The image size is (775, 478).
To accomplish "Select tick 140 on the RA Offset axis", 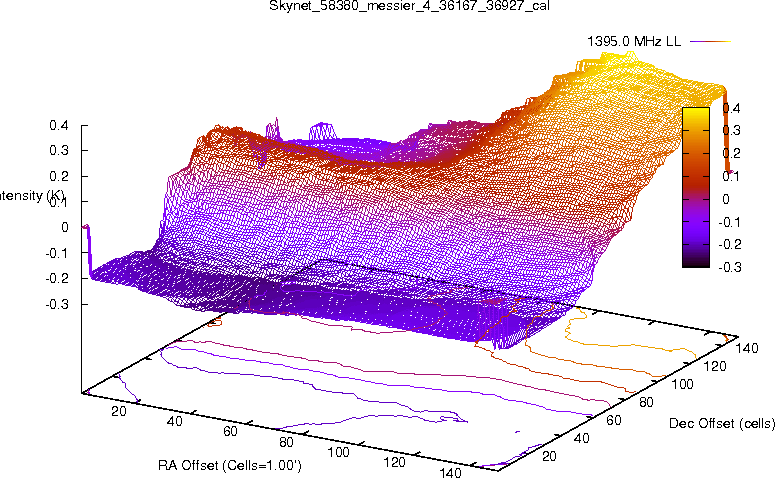I will tap(450, 473).
